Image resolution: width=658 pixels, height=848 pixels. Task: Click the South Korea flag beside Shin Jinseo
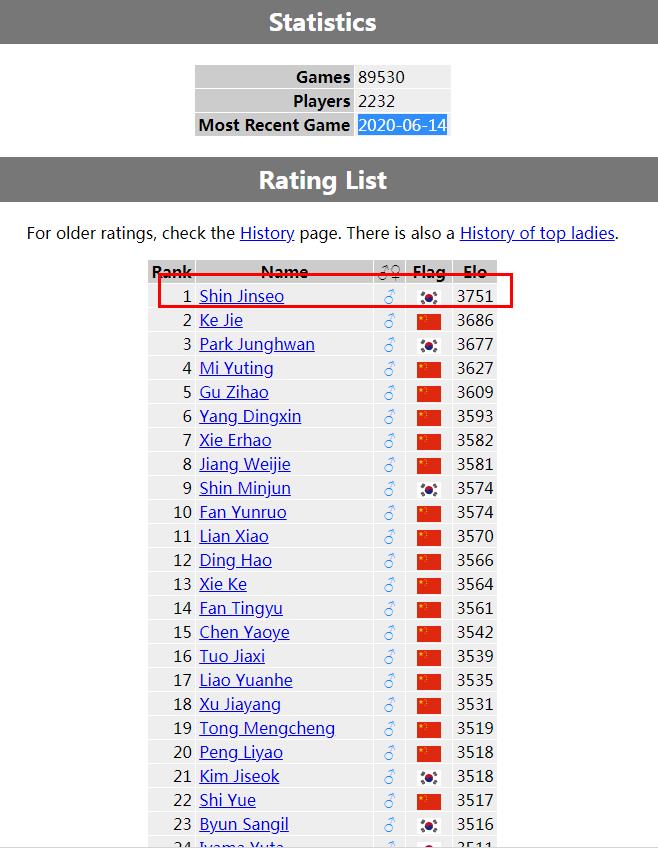(429, 297)
